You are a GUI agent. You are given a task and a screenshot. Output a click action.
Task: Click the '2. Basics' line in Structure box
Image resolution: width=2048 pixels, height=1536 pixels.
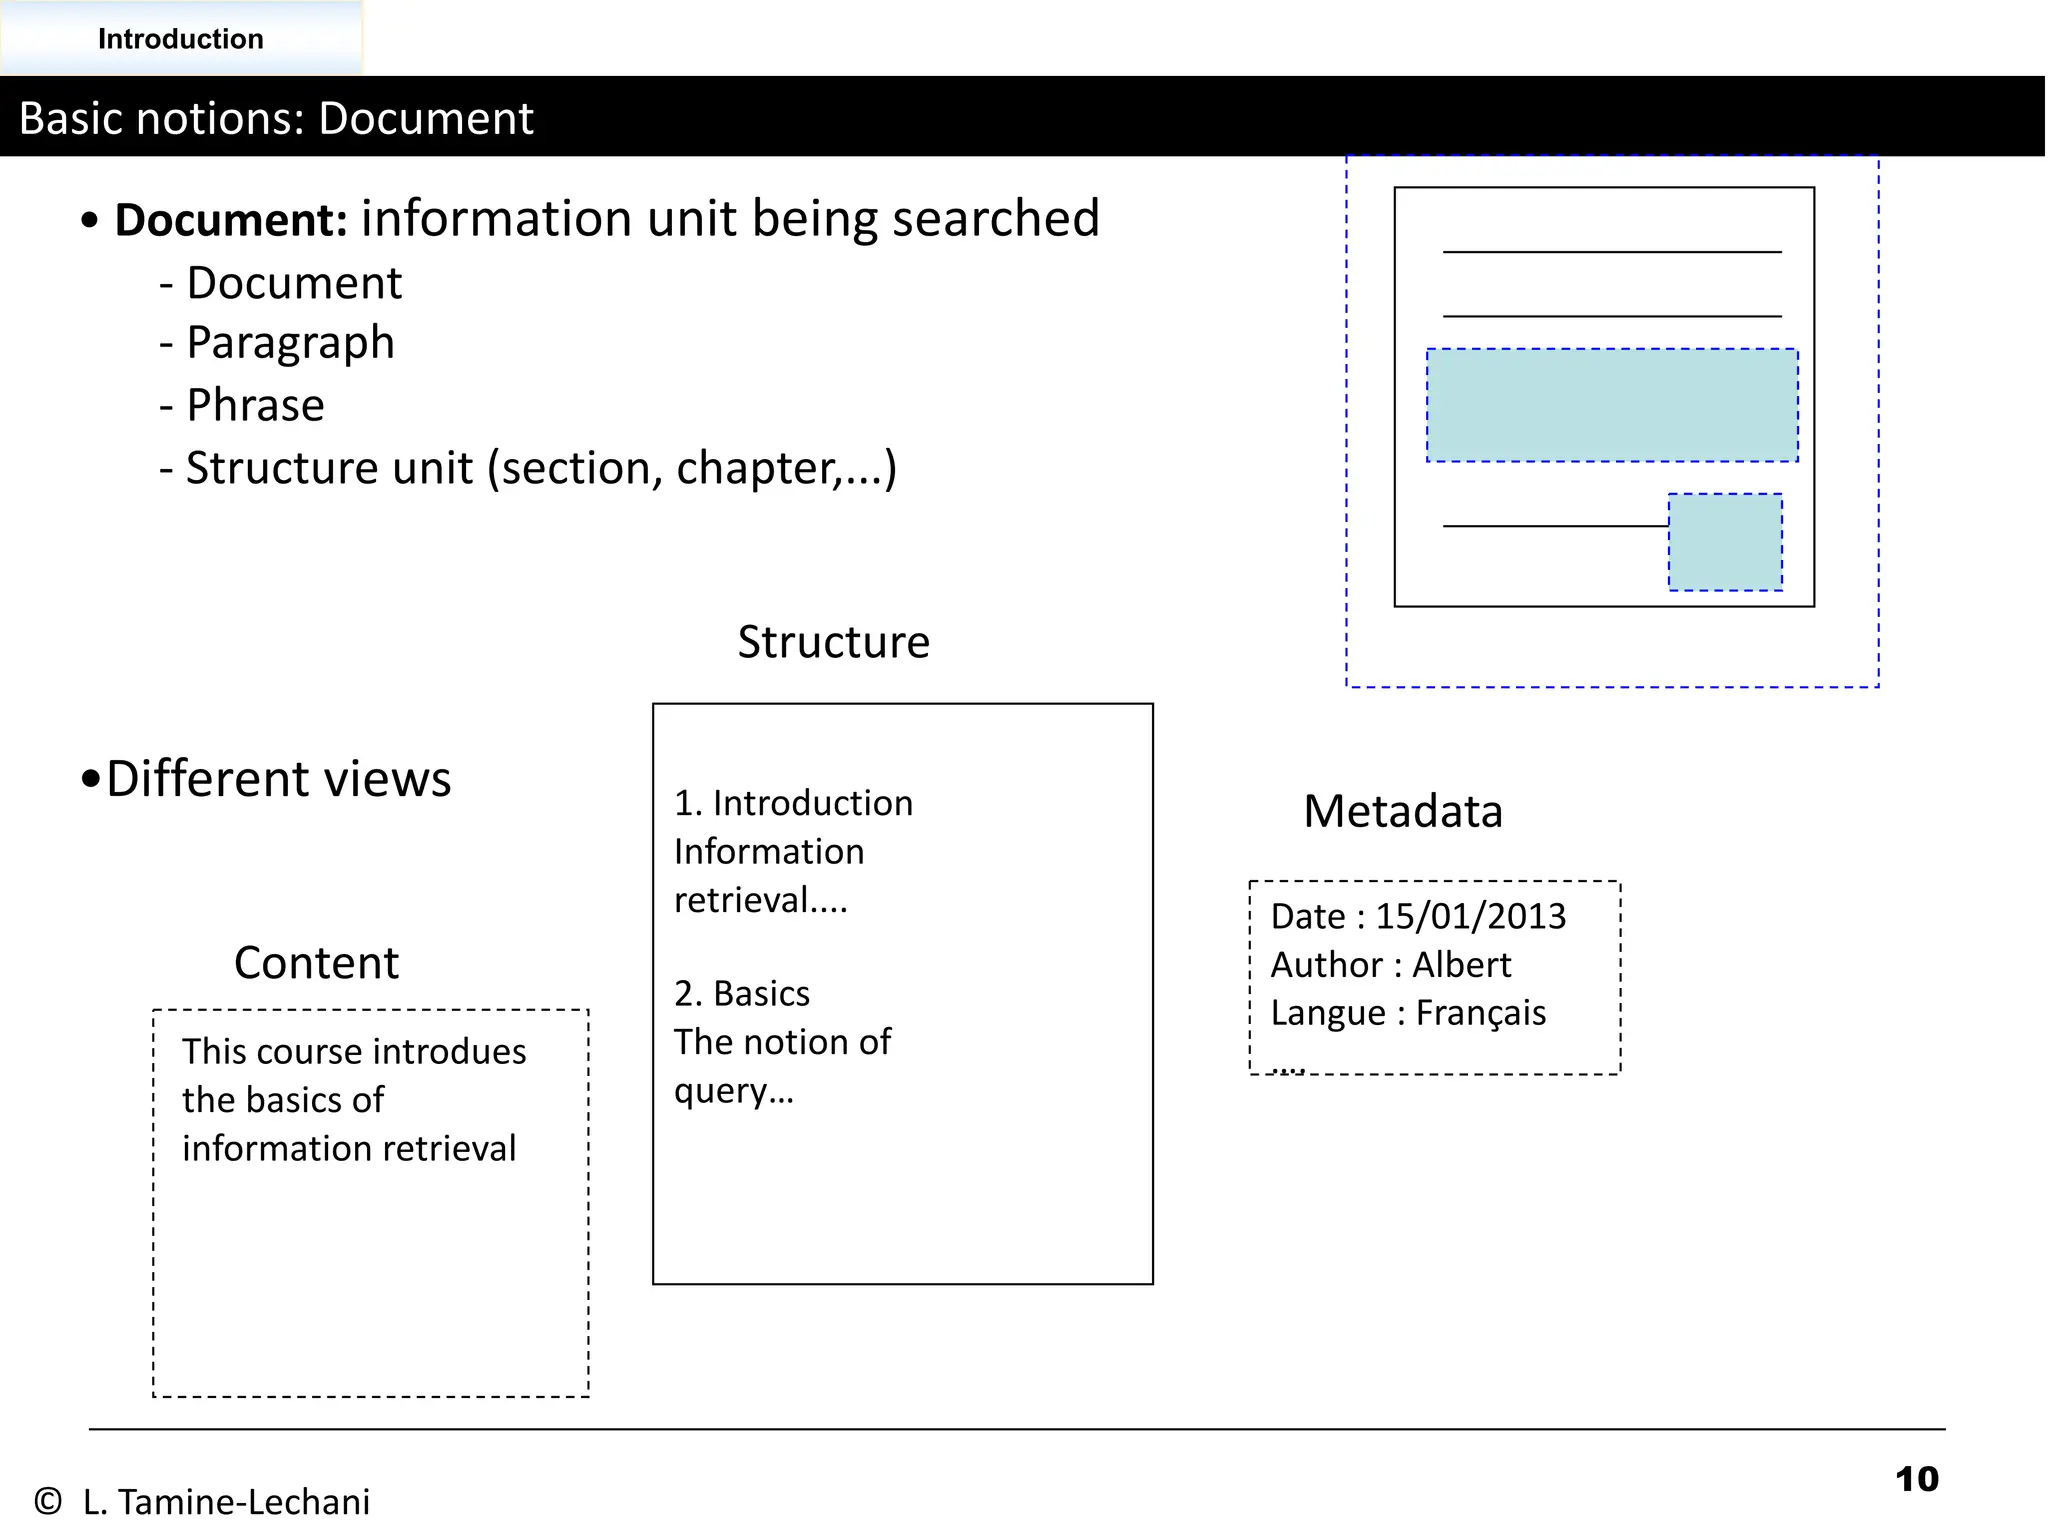[742, 993]
